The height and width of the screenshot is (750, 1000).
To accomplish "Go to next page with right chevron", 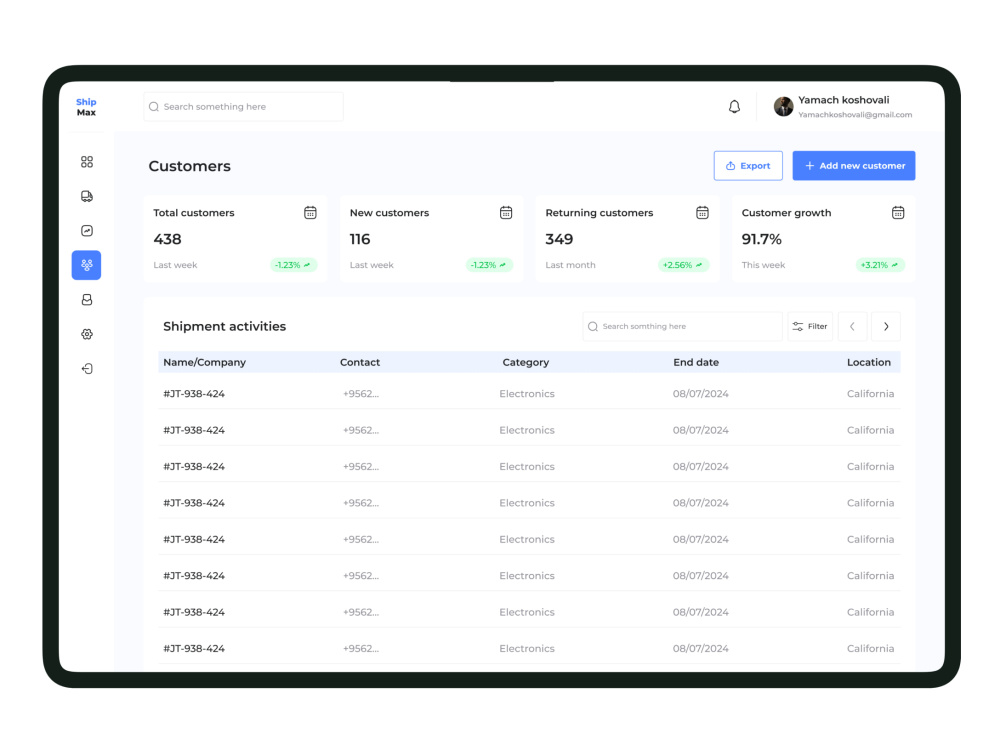I will pyautogui.click(x=886, y=326).
